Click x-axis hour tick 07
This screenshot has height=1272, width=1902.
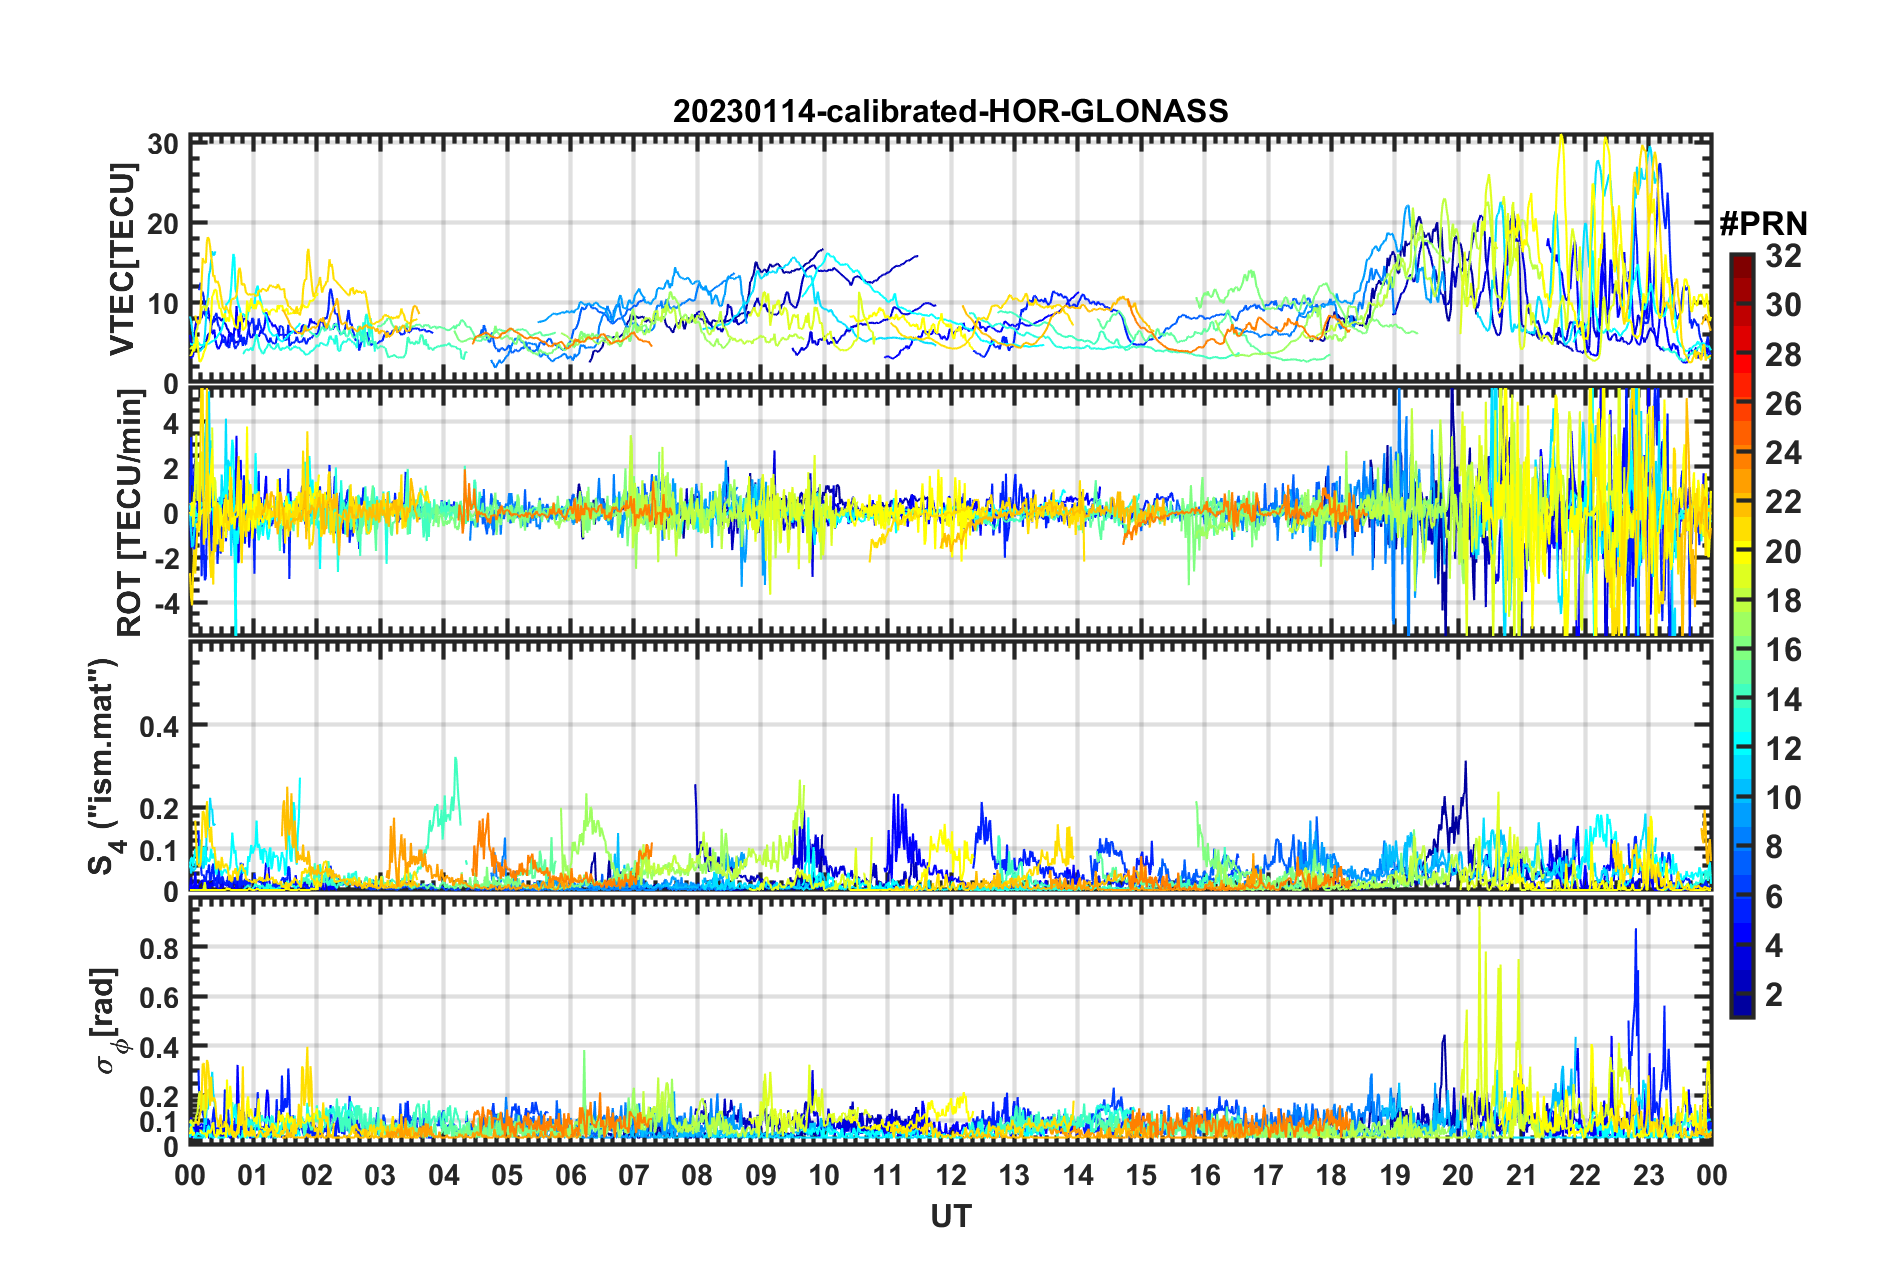point(634,1175)
